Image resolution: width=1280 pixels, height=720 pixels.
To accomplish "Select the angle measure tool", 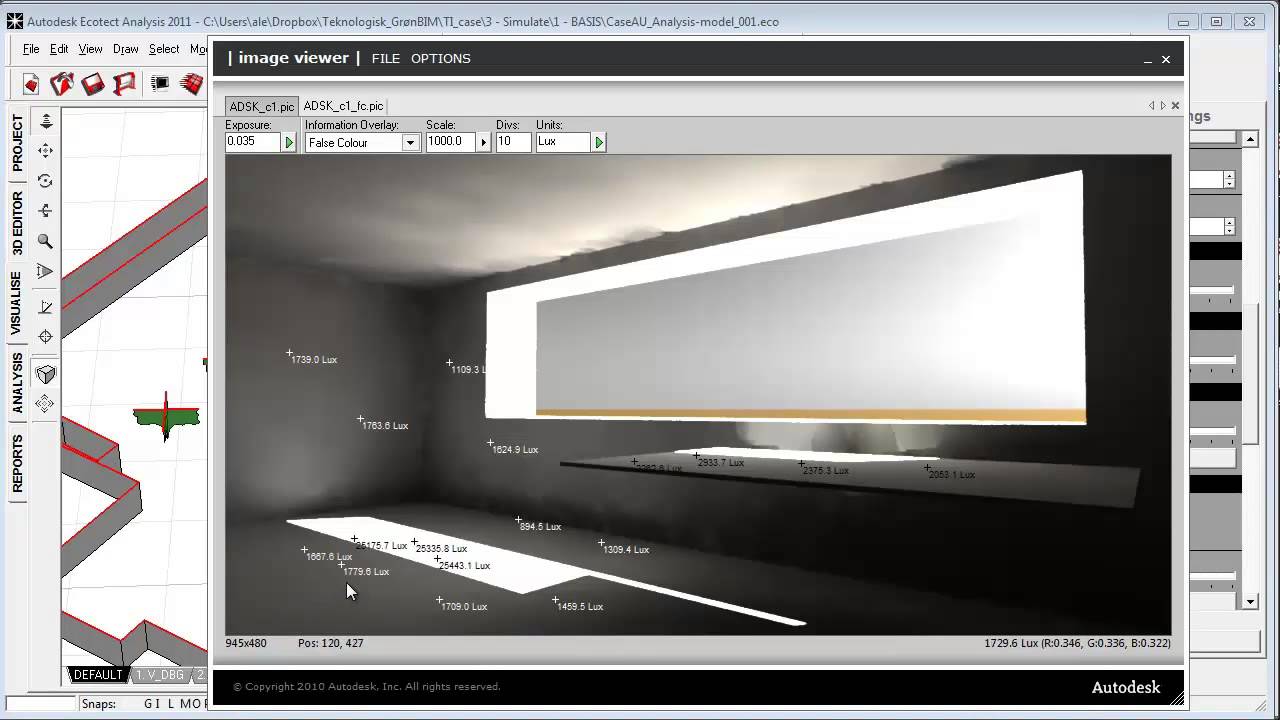I will tap(45, 307).
